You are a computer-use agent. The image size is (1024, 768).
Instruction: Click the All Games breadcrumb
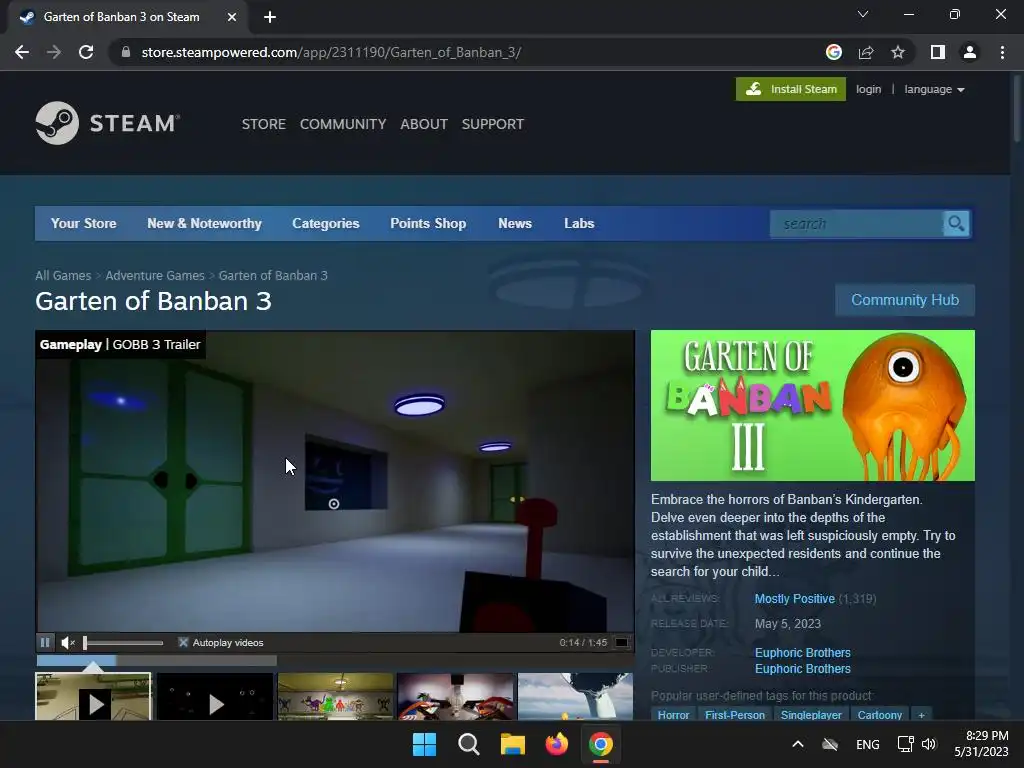(63, 276)
